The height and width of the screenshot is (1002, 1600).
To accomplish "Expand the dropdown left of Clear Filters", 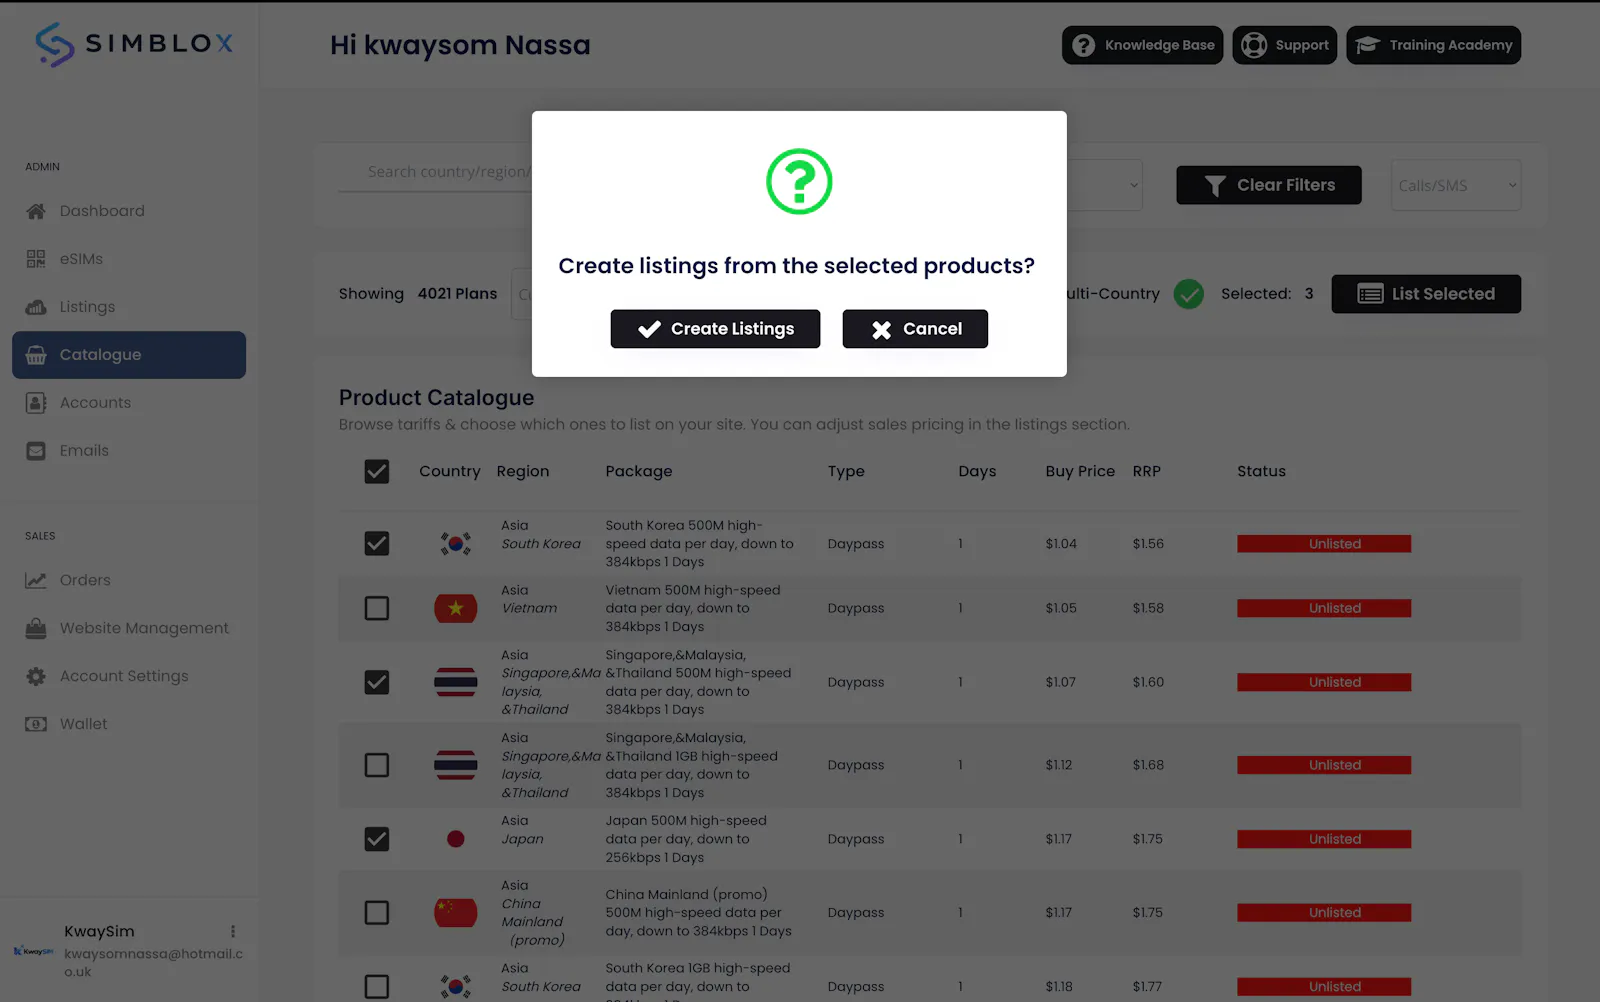I will tap(1104, 185).
